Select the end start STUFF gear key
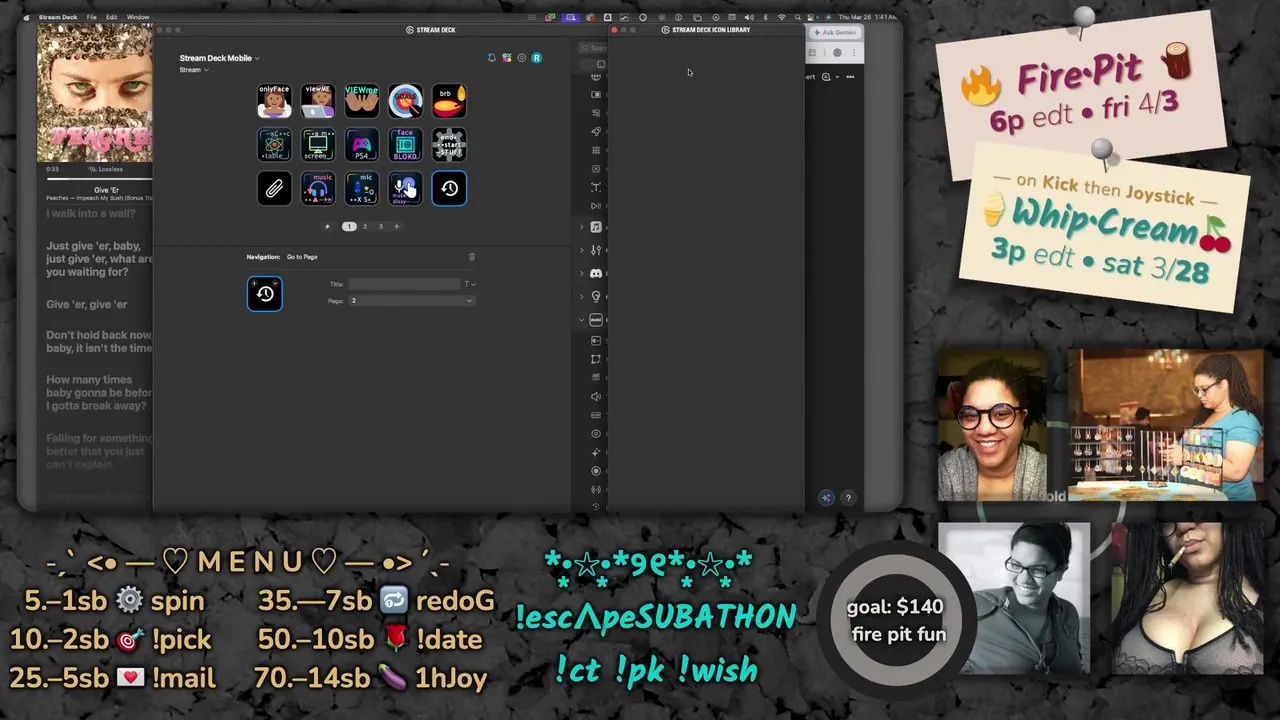This screenshot has width=1280, height=720. 450,145
